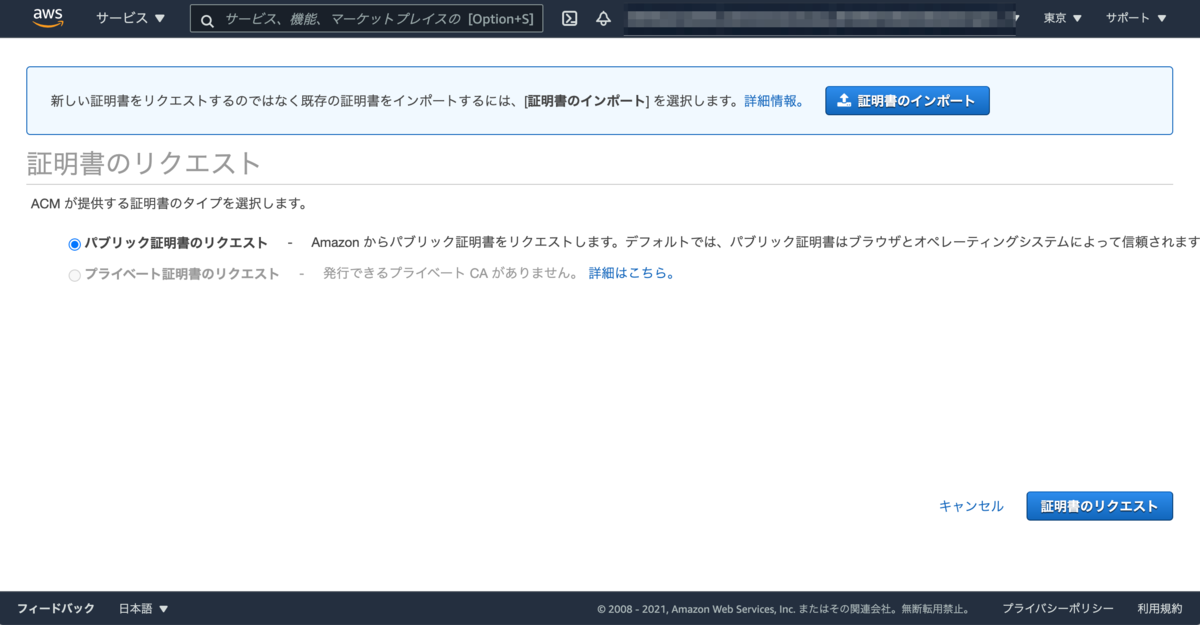This screenshot has height=625, width=1200.
Task: Open the 日本語 language dropdown
Action: click(143, 608)
